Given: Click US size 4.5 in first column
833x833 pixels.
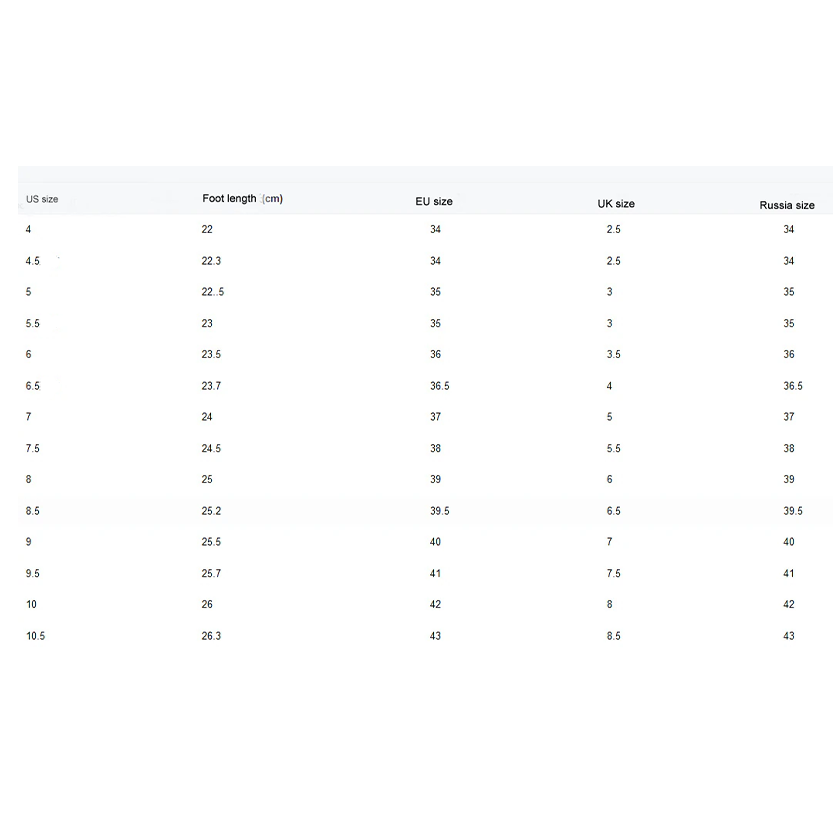Looking at the screenshot, I should coord(33,261).
